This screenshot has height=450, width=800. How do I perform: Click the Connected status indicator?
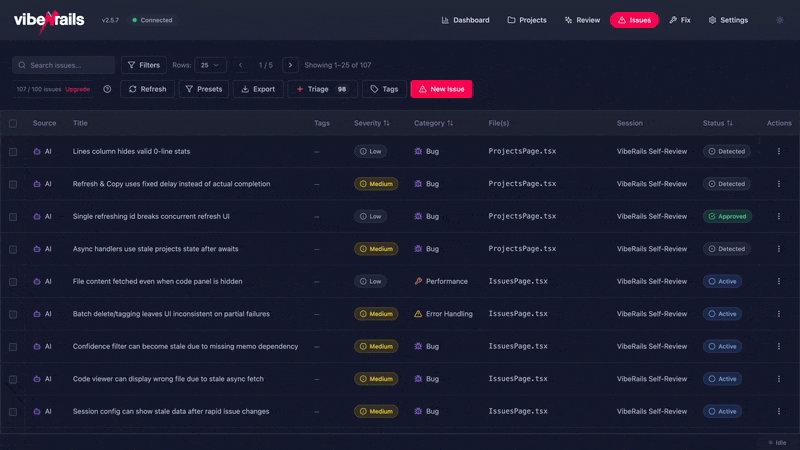coord(152,20)
